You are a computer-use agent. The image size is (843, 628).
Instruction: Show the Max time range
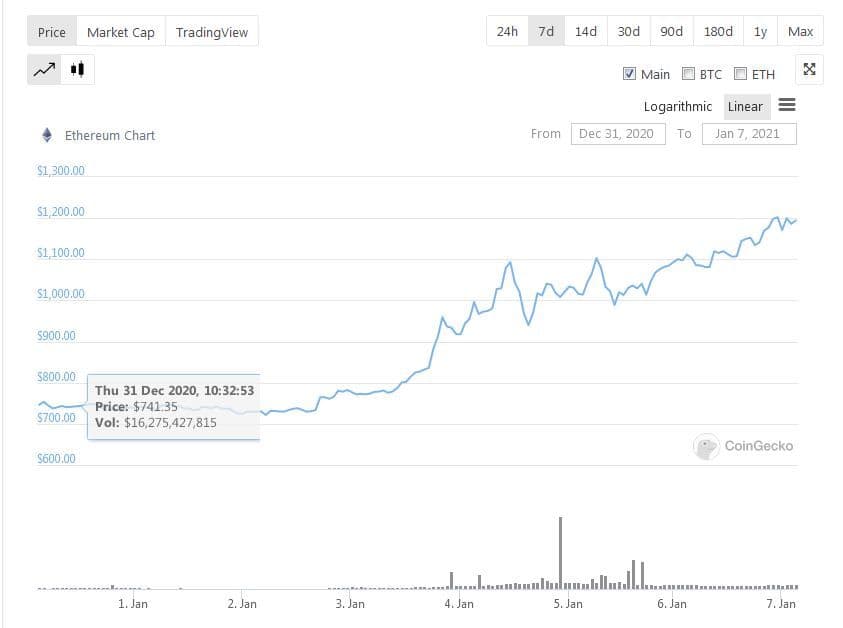[800, 31]
